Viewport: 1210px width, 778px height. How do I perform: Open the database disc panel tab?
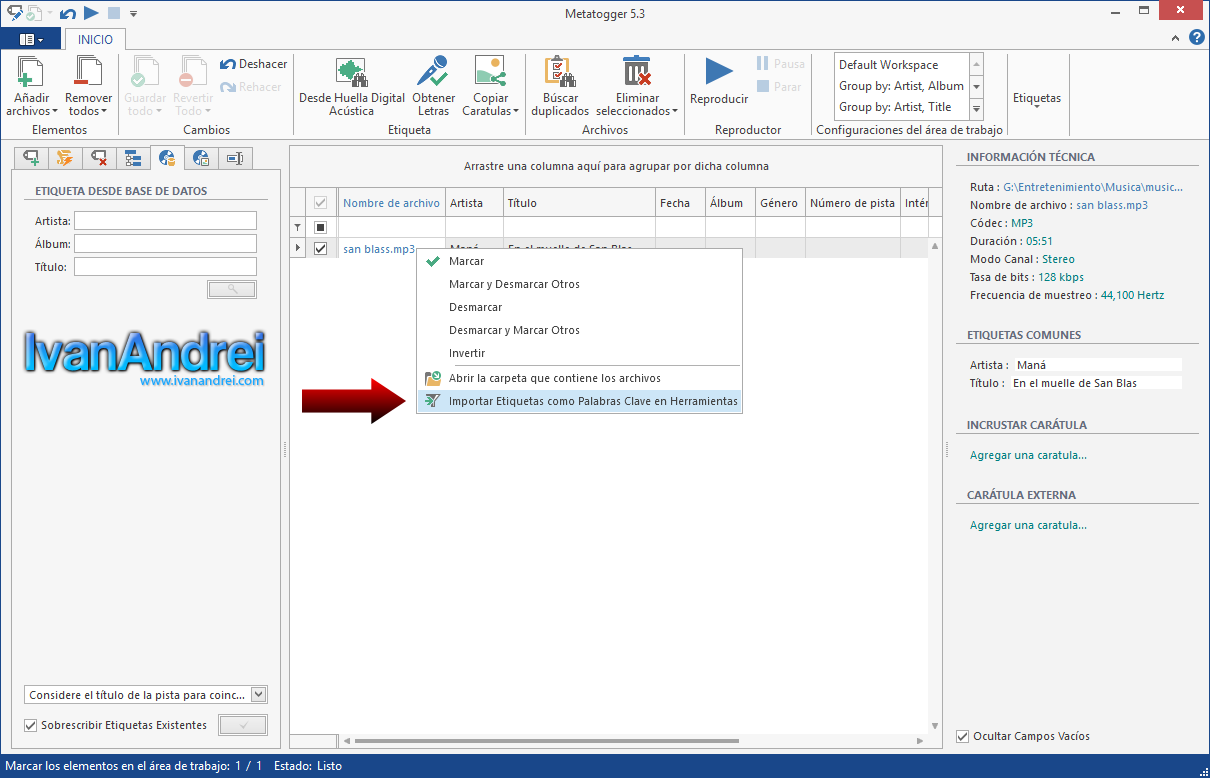click(167, 157)
